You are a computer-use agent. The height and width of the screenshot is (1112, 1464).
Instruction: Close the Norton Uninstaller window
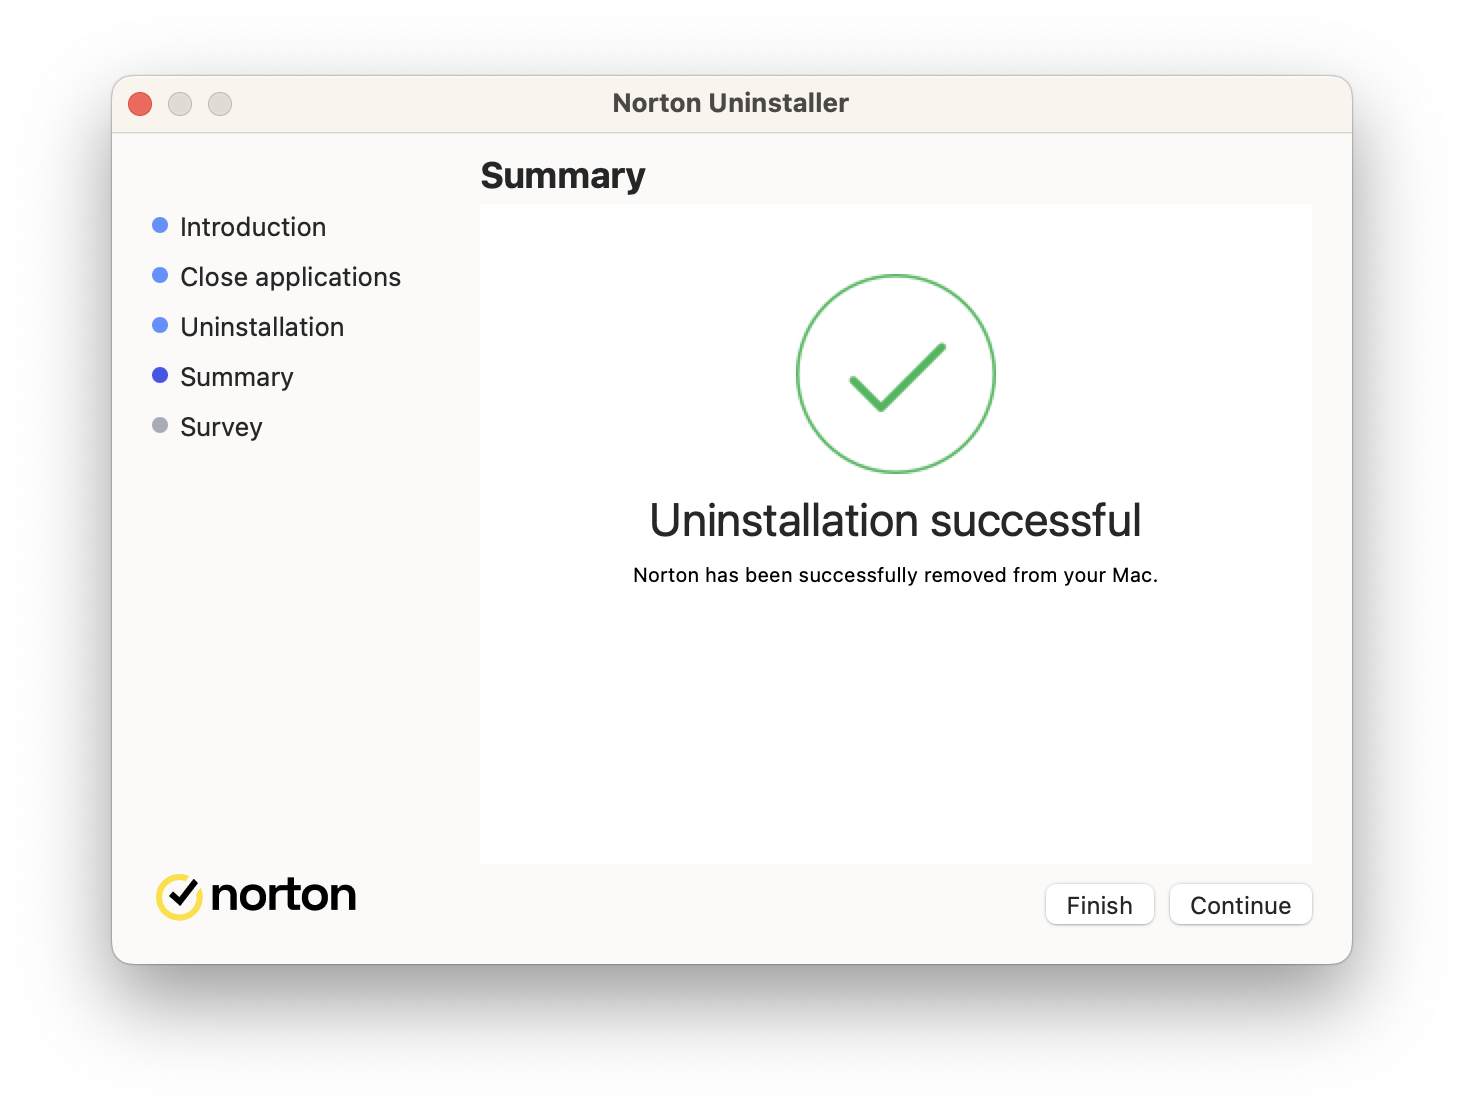[x=140, y=104]
